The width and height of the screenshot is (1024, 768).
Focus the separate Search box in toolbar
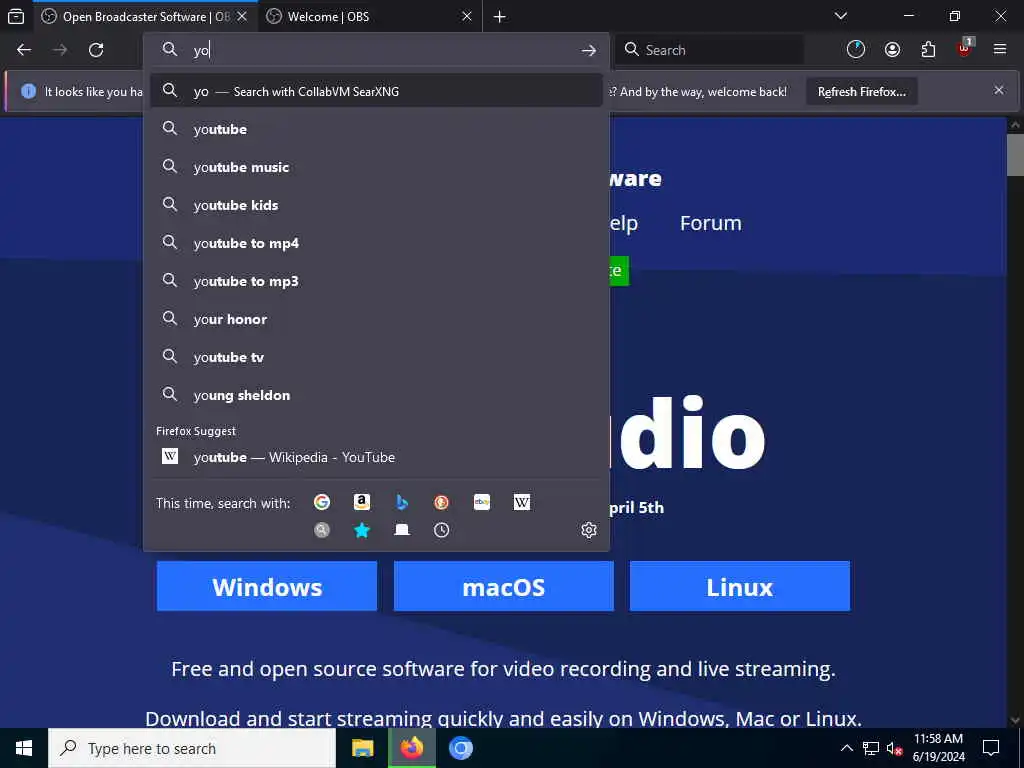click(x=710, y=50)
